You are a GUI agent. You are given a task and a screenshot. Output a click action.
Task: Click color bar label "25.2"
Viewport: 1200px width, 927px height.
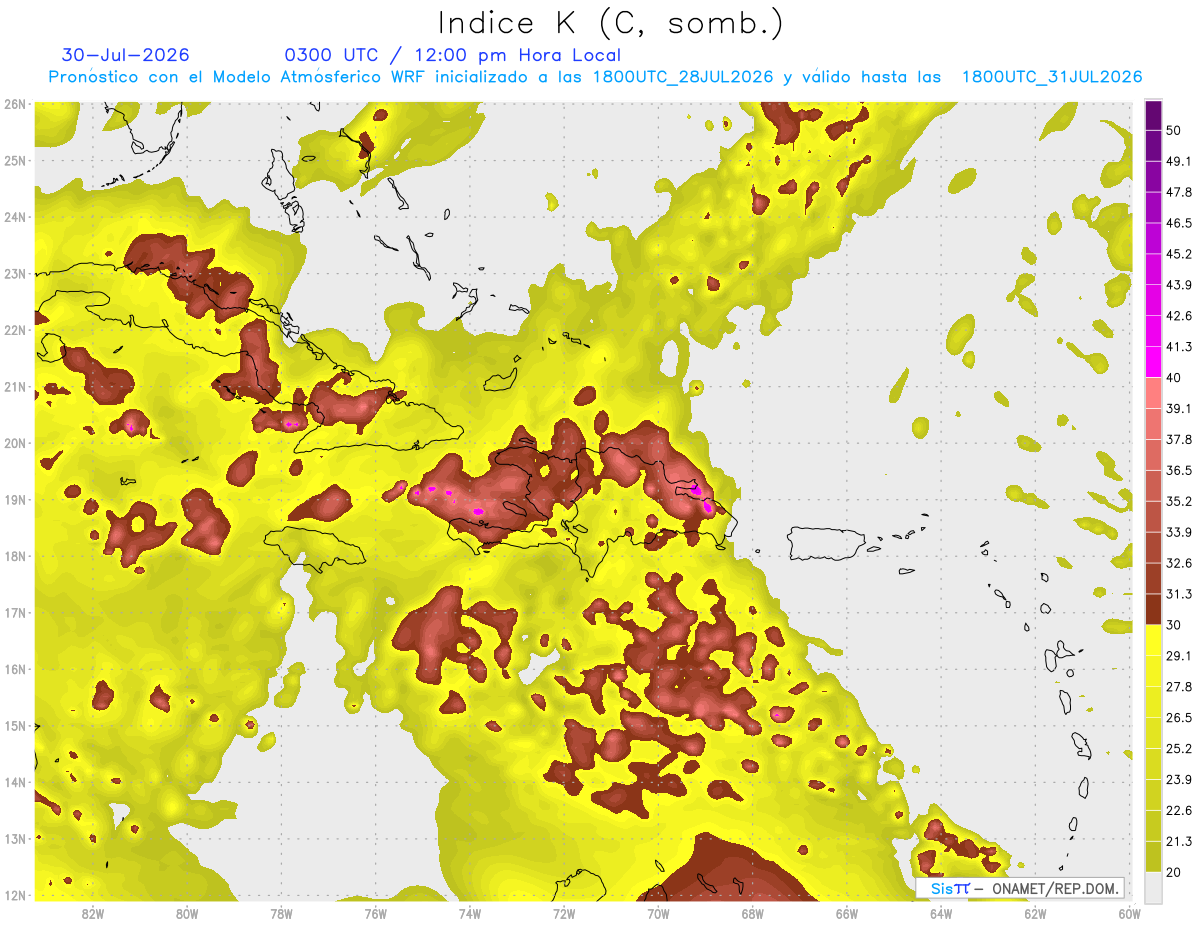pos(1179,749)
